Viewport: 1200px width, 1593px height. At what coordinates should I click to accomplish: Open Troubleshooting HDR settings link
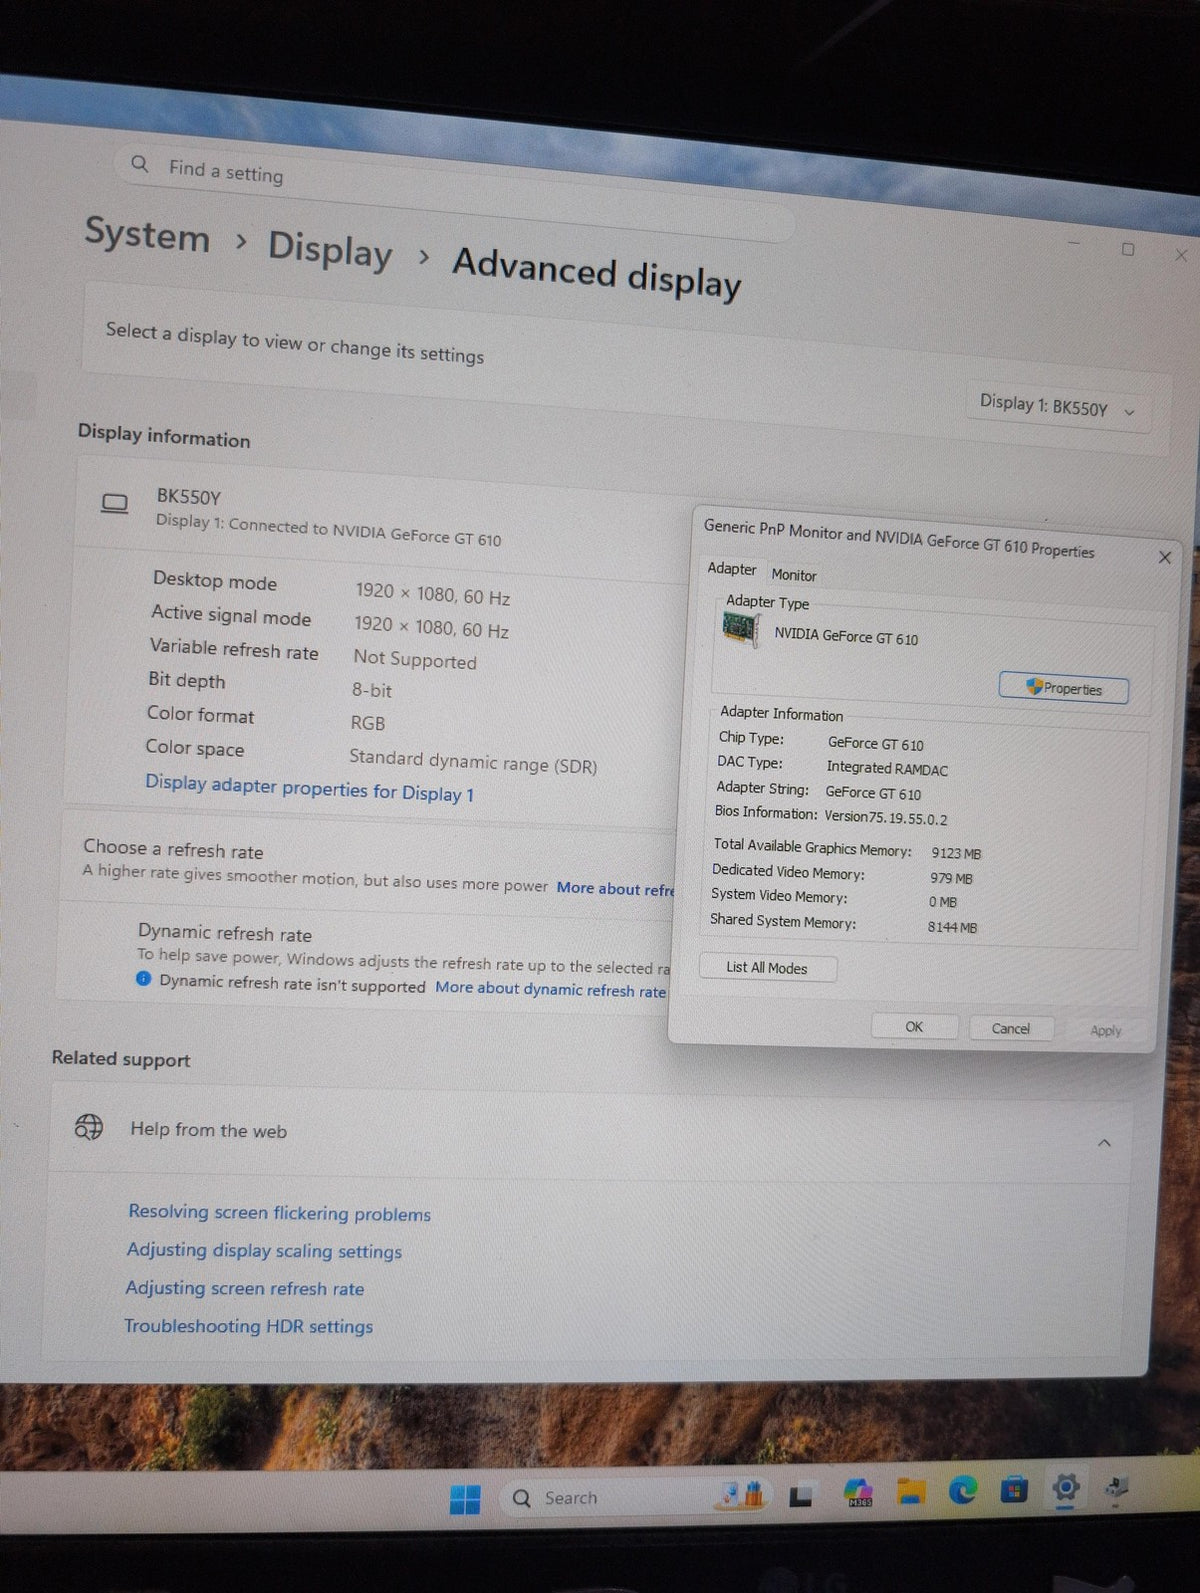(x=249, y=1327)
